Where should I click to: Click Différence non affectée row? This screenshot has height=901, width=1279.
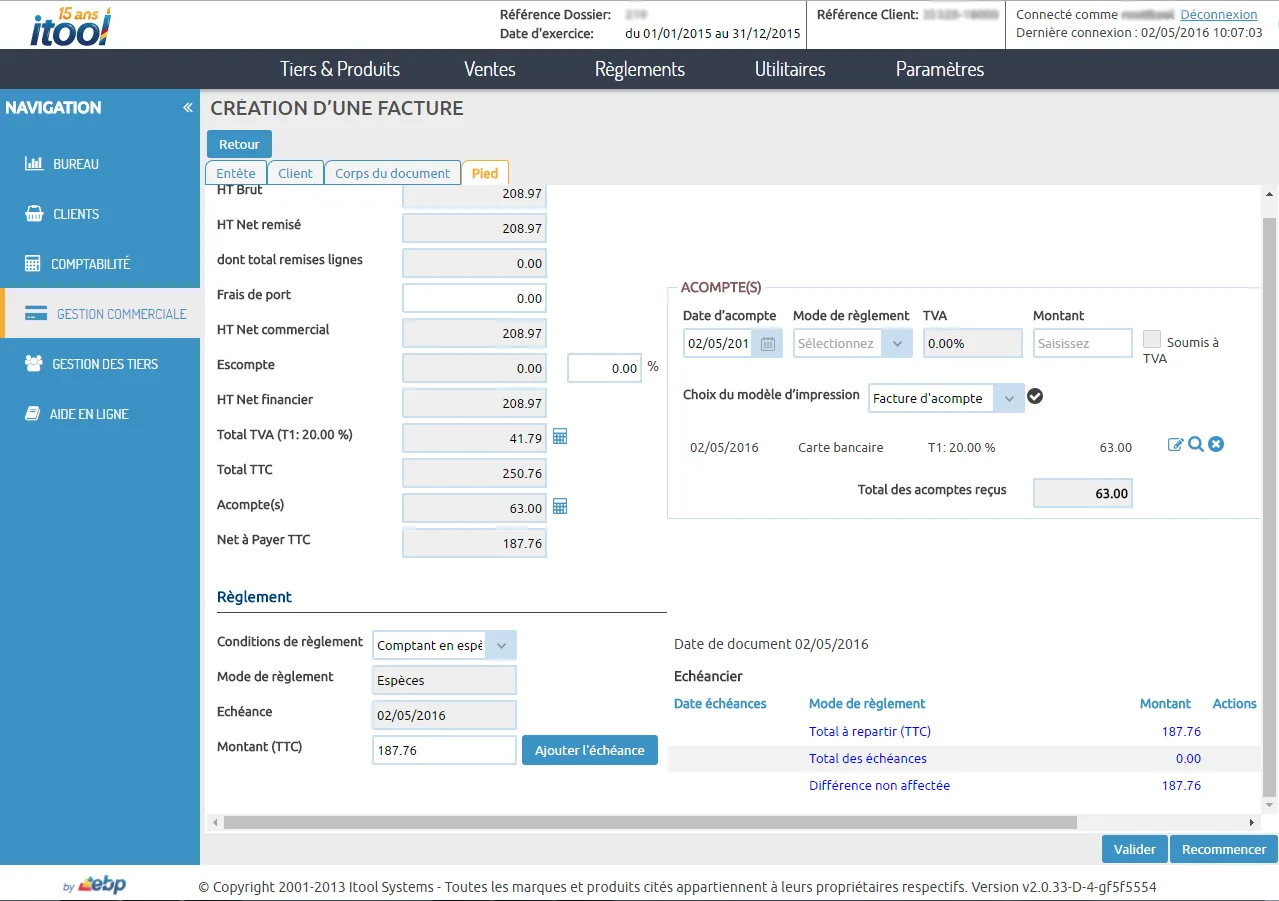[964, 785]
